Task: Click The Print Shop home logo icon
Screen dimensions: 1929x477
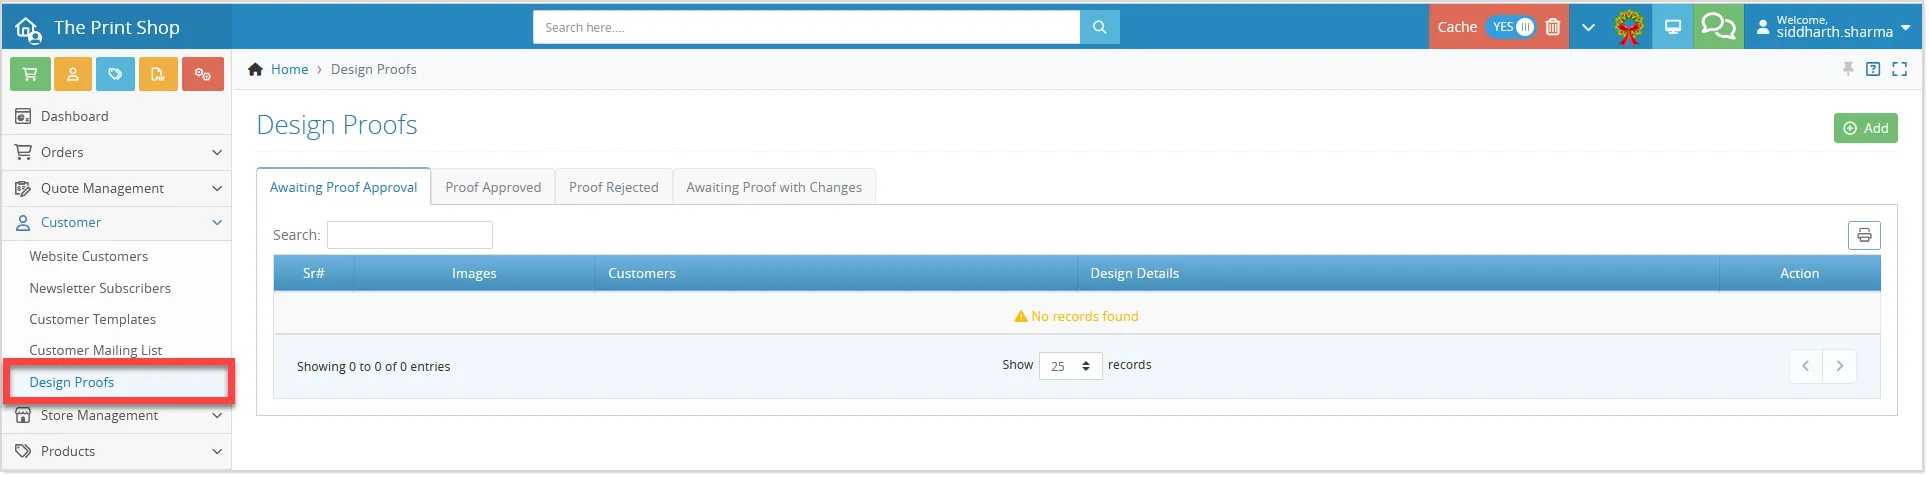Action: click(28, 30)
